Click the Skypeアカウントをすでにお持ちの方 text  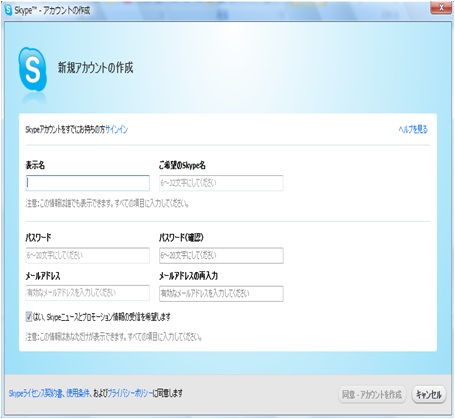[65, 129]
